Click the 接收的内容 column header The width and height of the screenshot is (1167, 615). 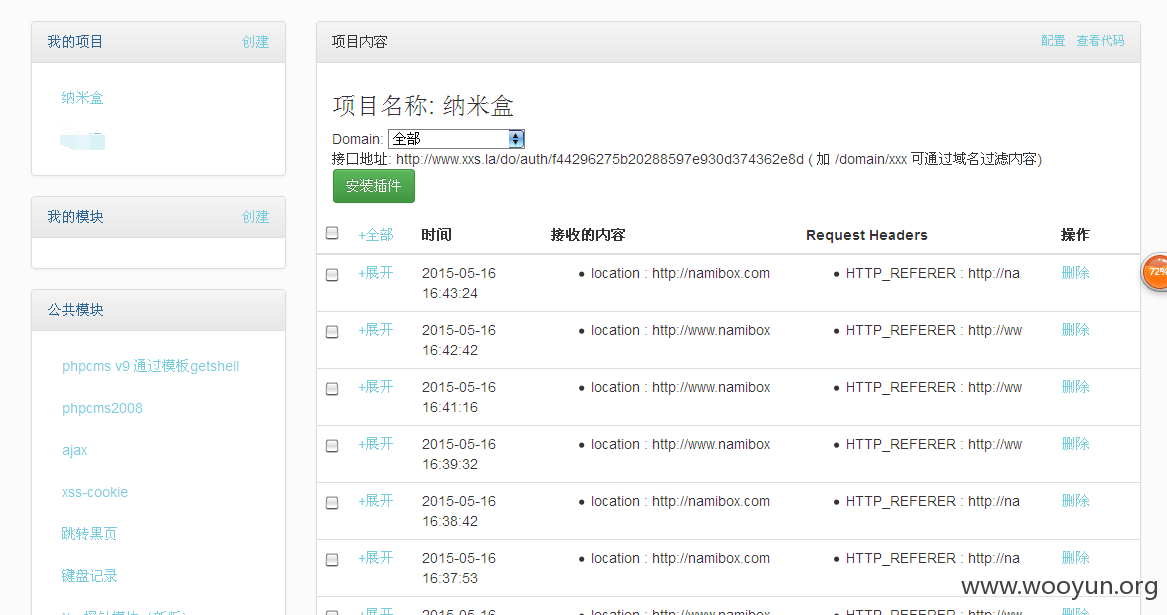point(588,235)
